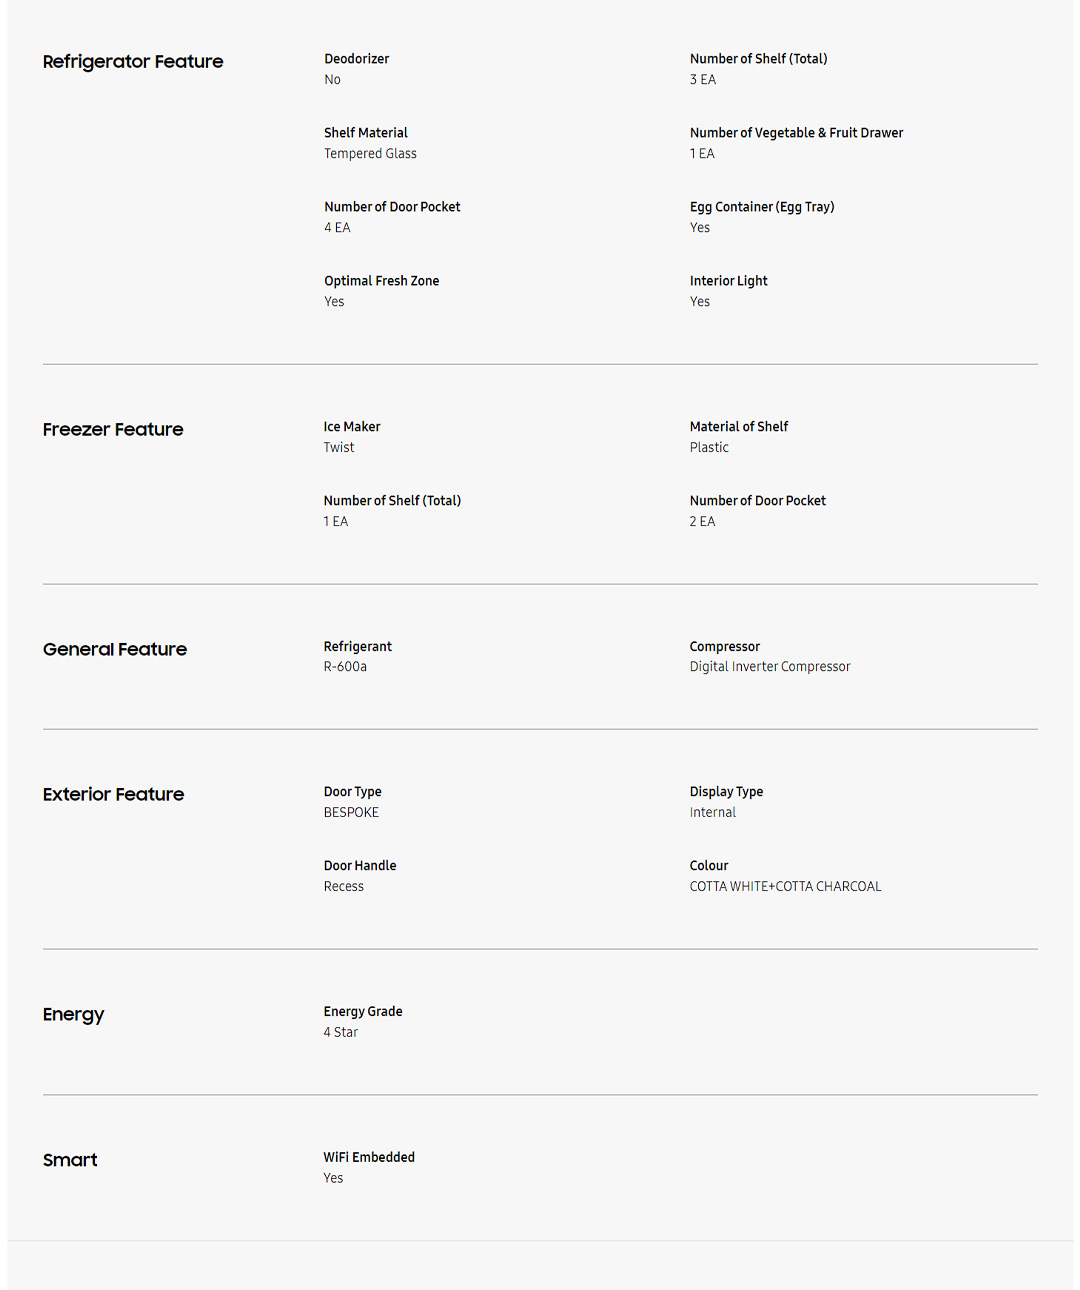This screenshot has height=1290, width=1080.
Task: Click the Material of Shelf label
Action: point(738,427)
